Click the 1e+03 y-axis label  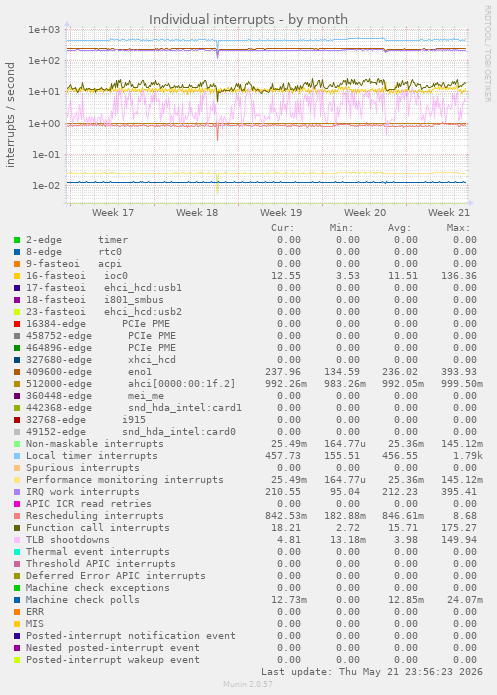tap(44, 30)
